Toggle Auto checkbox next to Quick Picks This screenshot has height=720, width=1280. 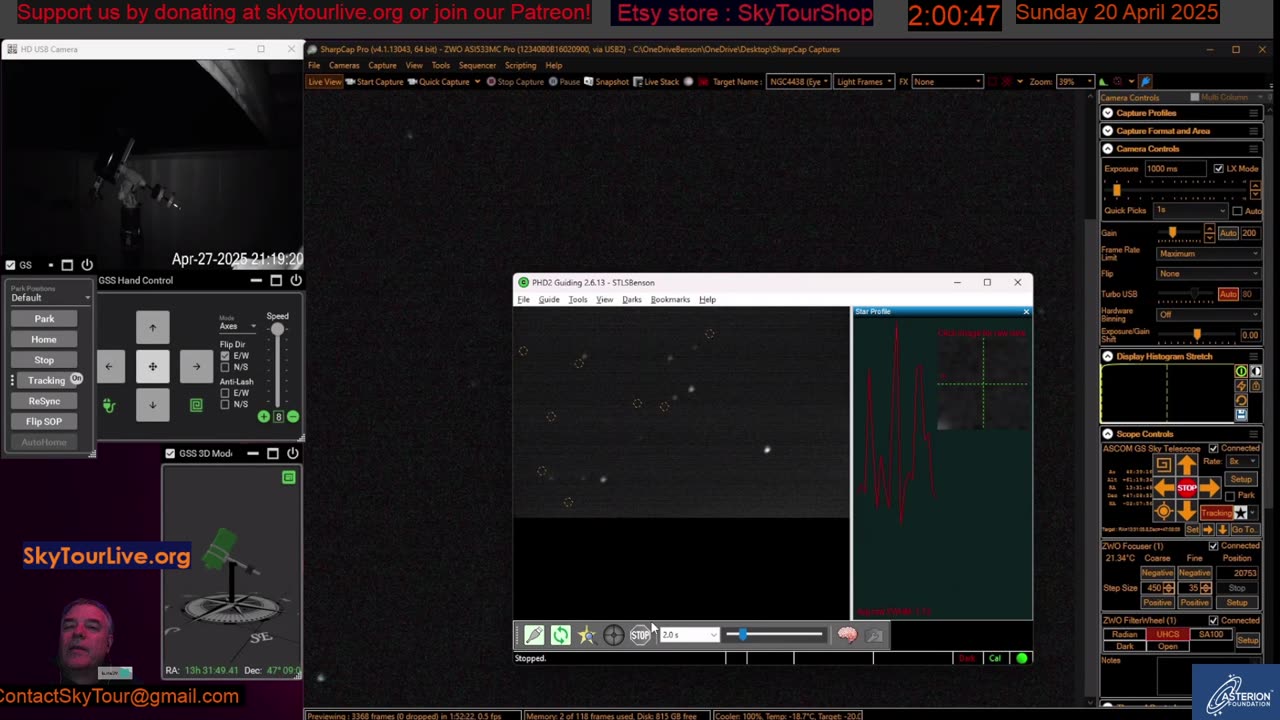tap(1237, 211)
